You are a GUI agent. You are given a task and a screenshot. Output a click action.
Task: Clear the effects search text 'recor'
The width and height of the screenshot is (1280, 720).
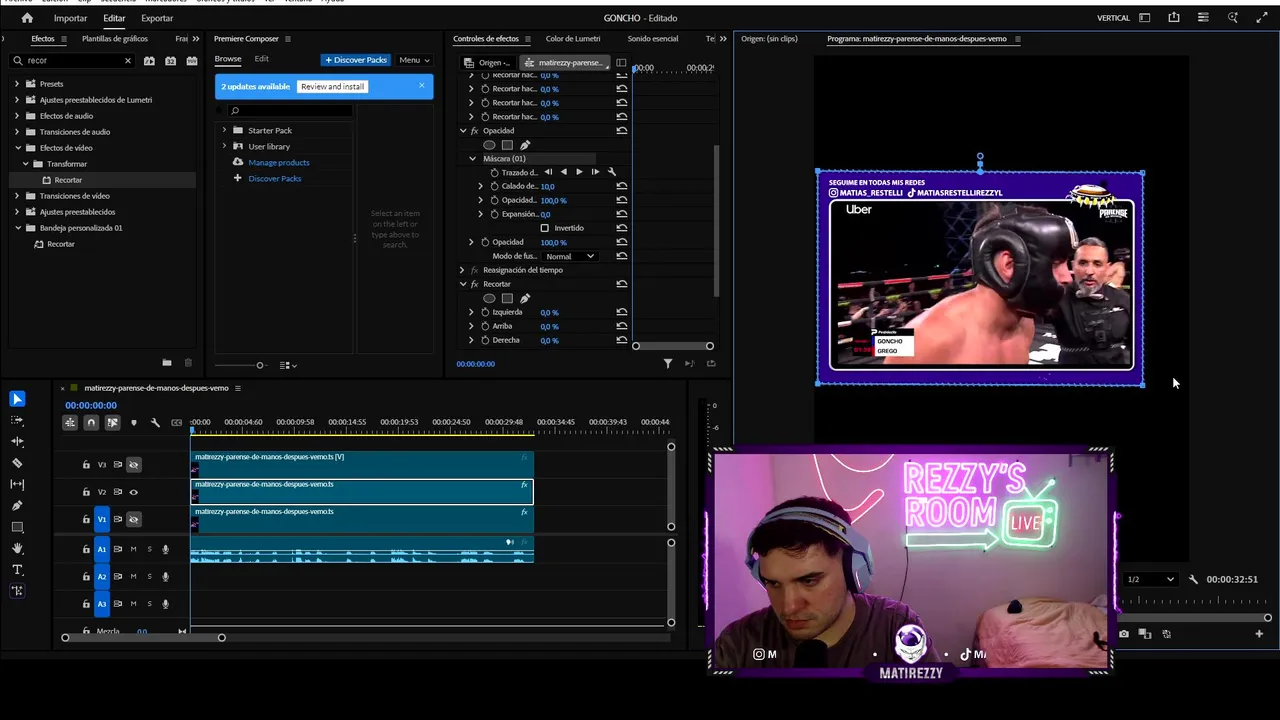[x=127, y=61]
